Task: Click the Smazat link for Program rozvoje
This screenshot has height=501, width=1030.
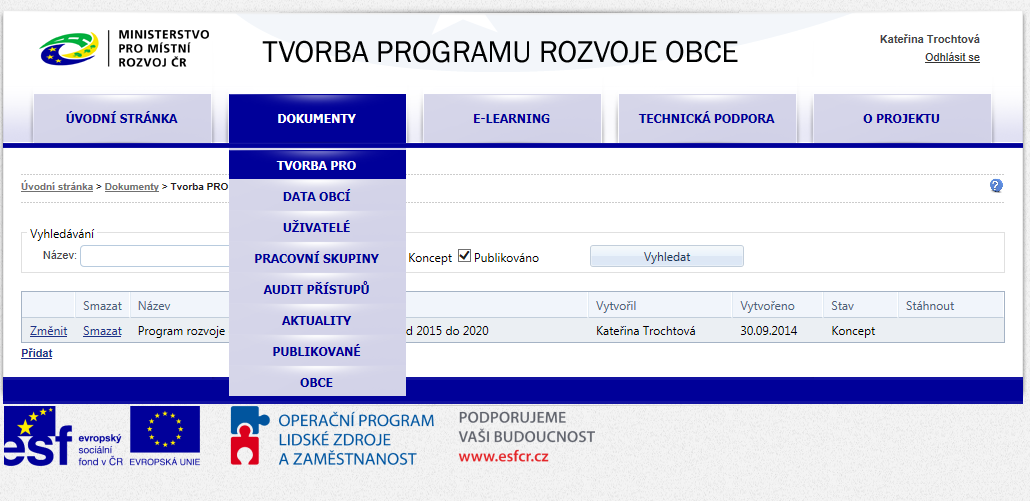Action: click(102, 331)
